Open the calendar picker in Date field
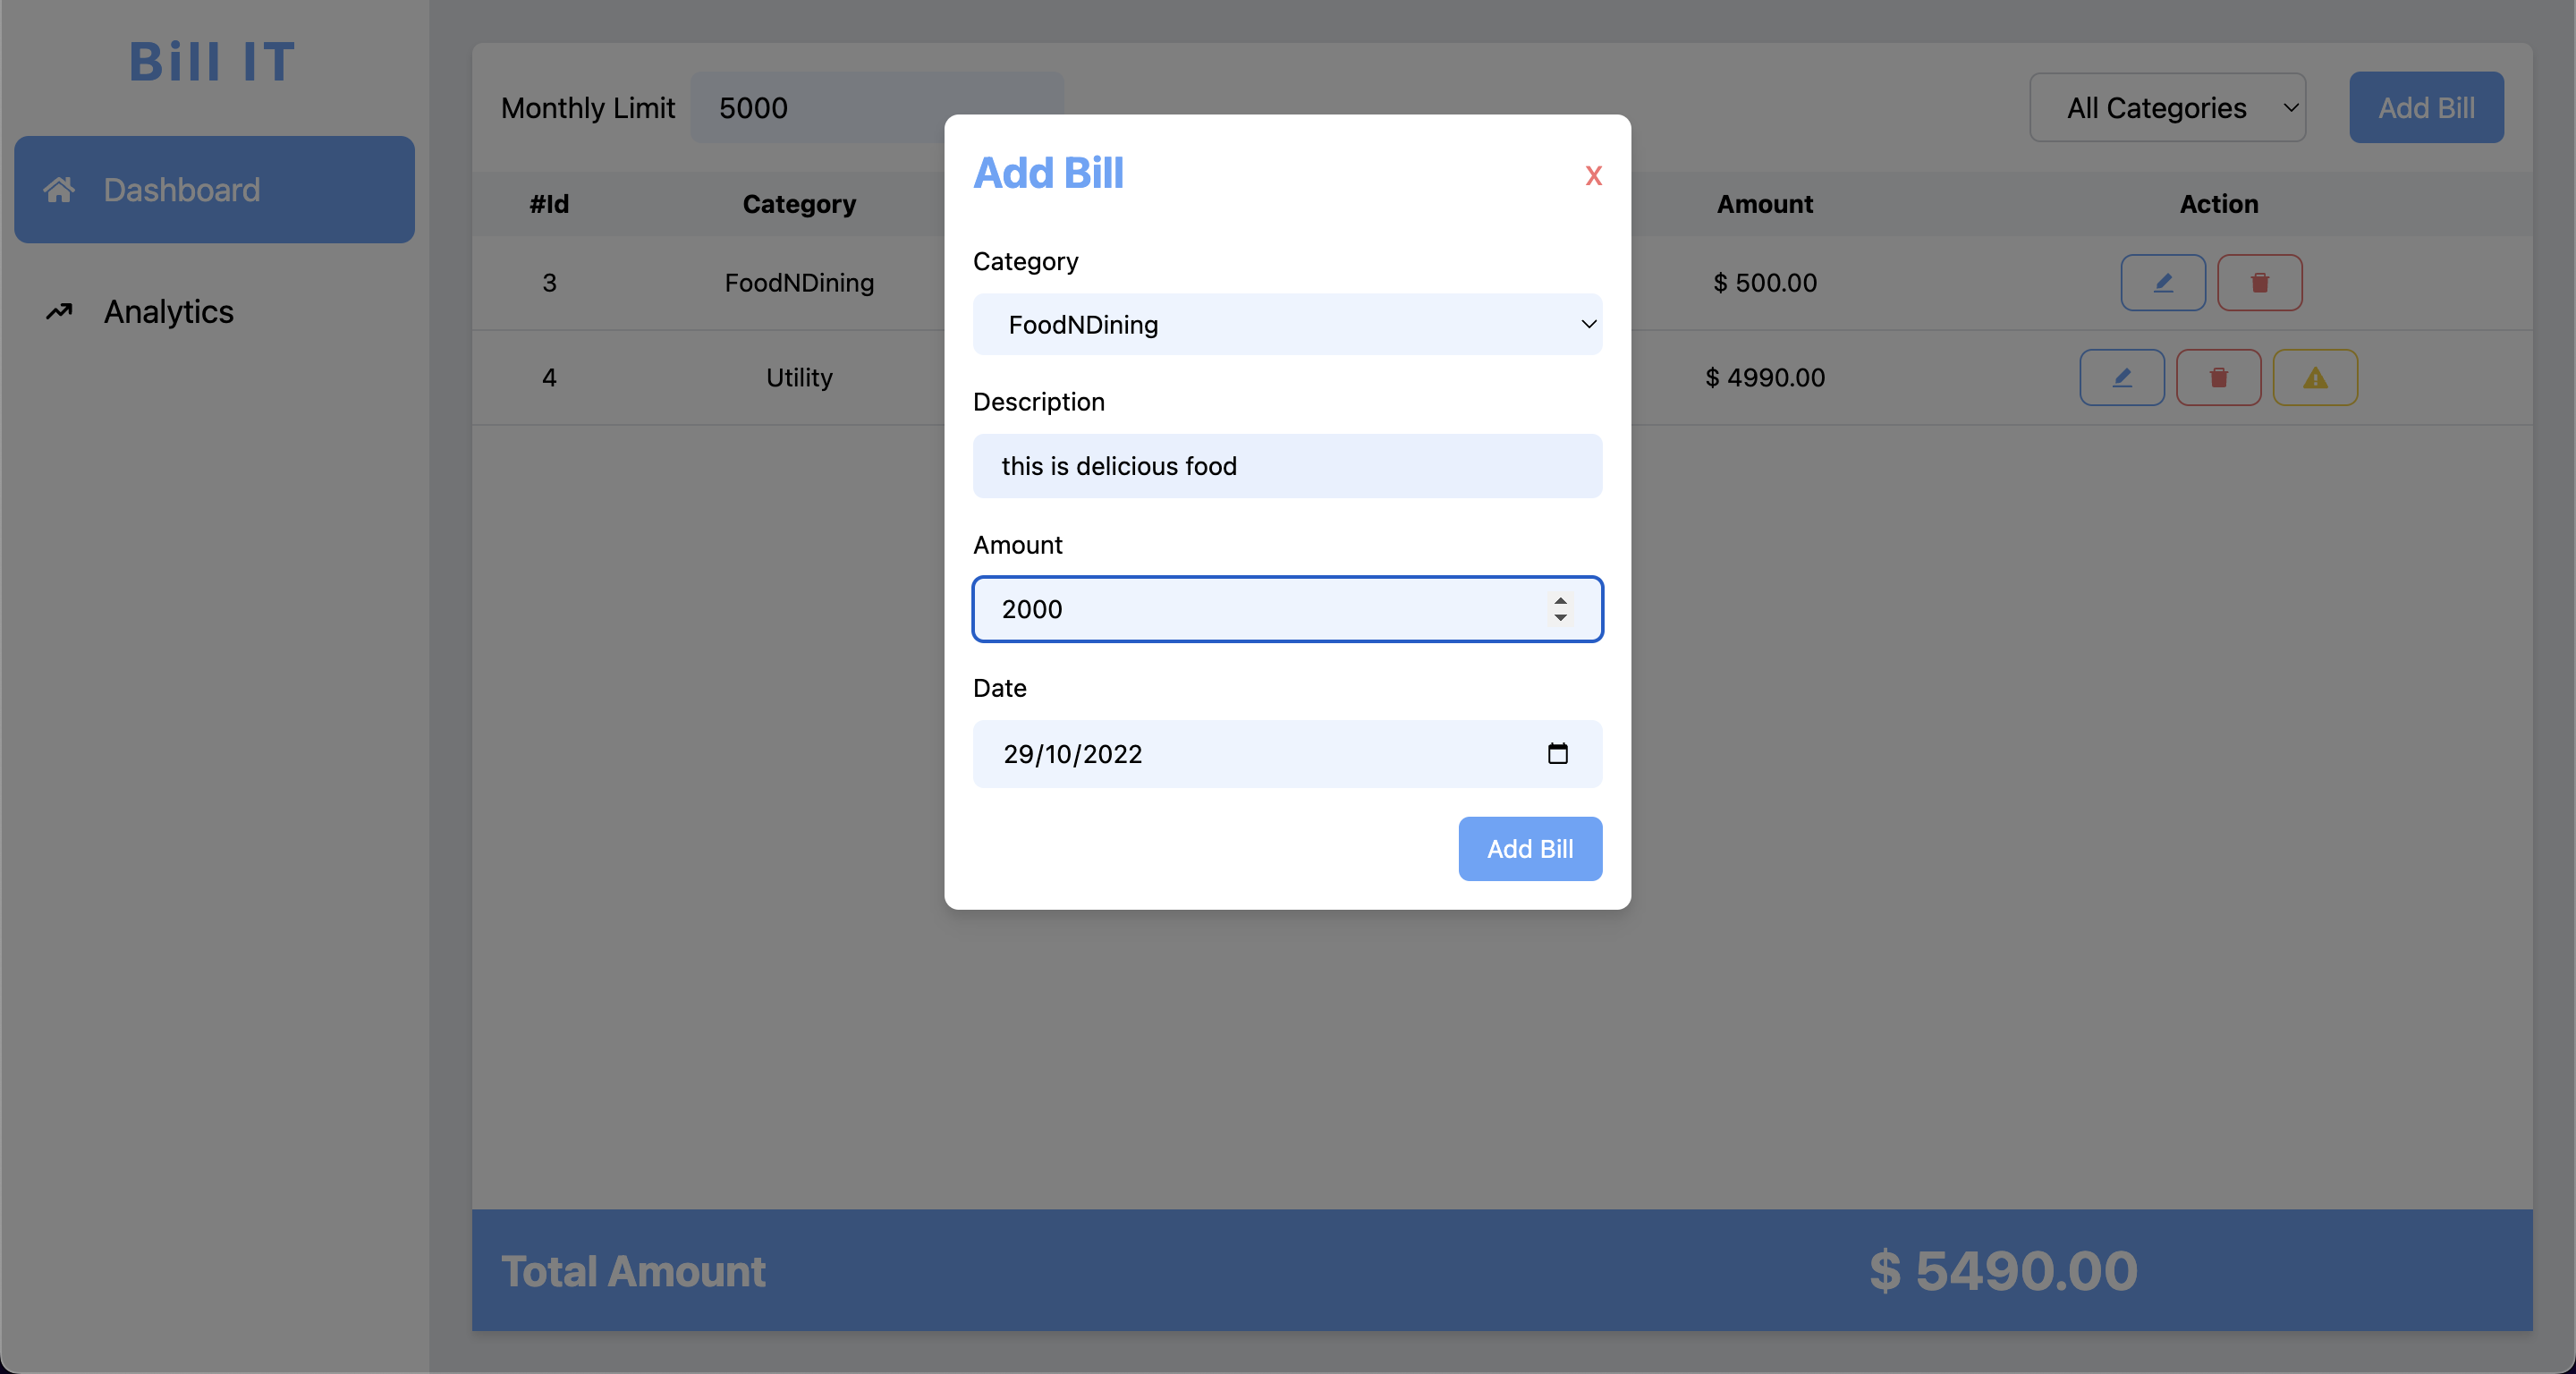This screenshot has height=1374, width=2576. pyautogui.click(x=1557, y=753)
